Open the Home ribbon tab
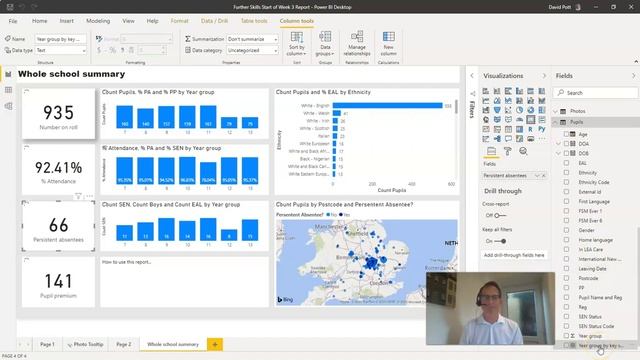 click(x=40, y=21)
